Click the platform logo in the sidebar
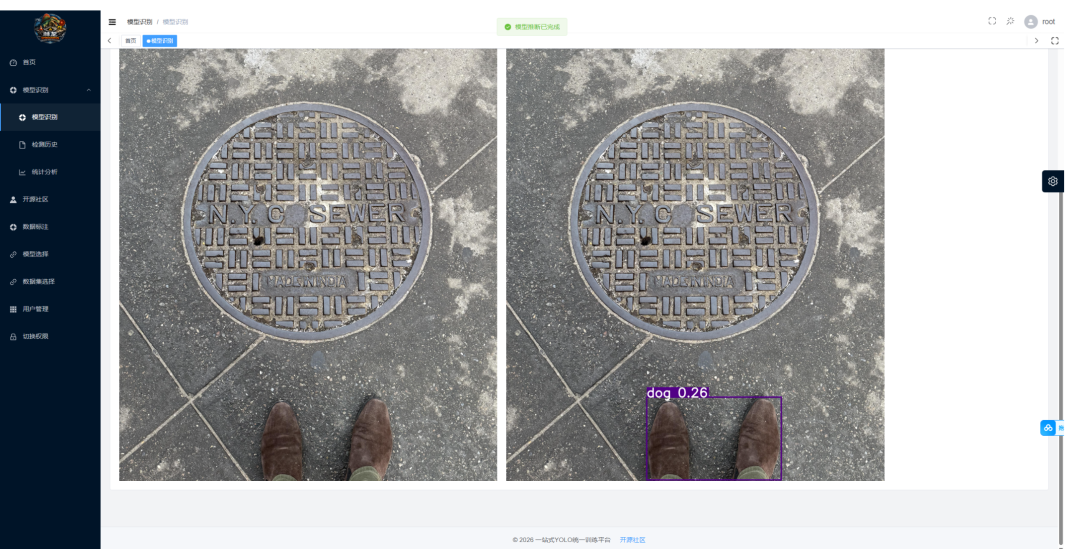 coord(50,28)
